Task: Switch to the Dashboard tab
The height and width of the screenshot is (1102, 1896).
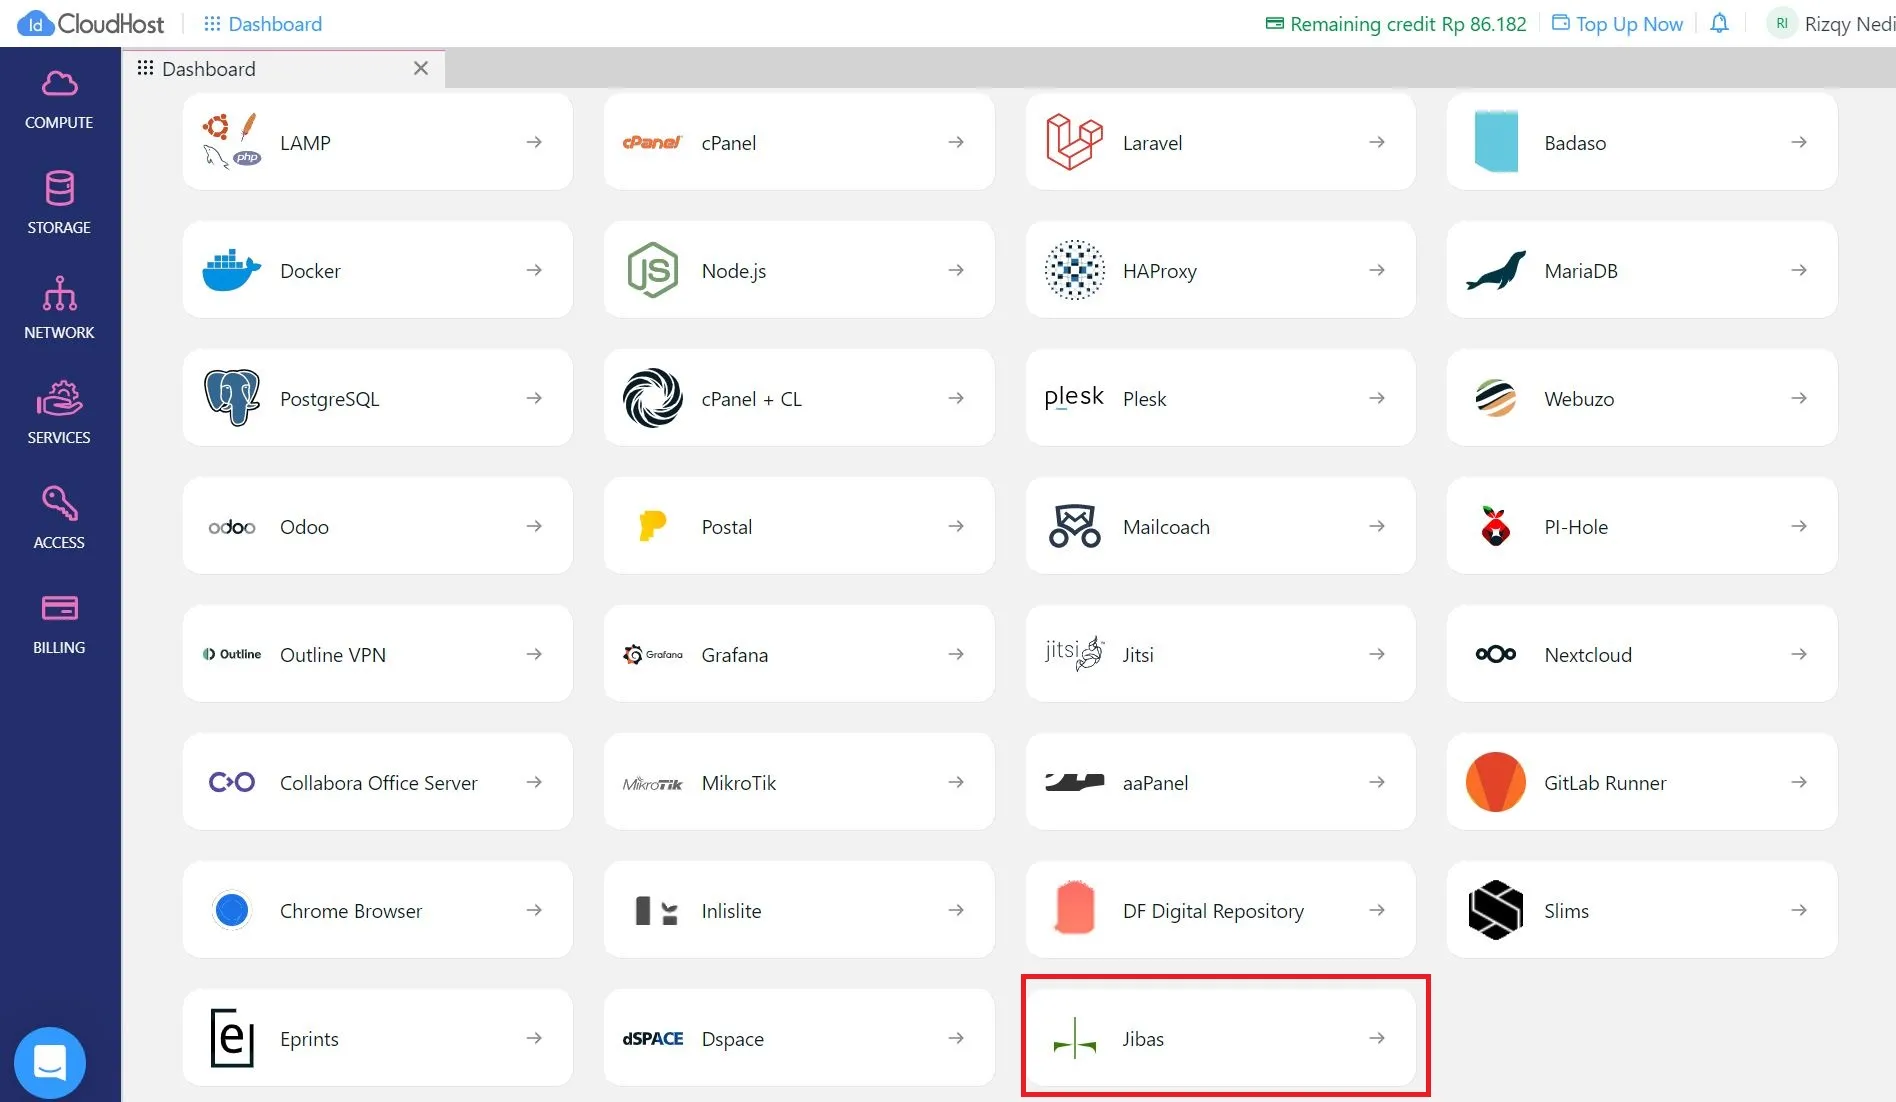Action: [209, 69]
